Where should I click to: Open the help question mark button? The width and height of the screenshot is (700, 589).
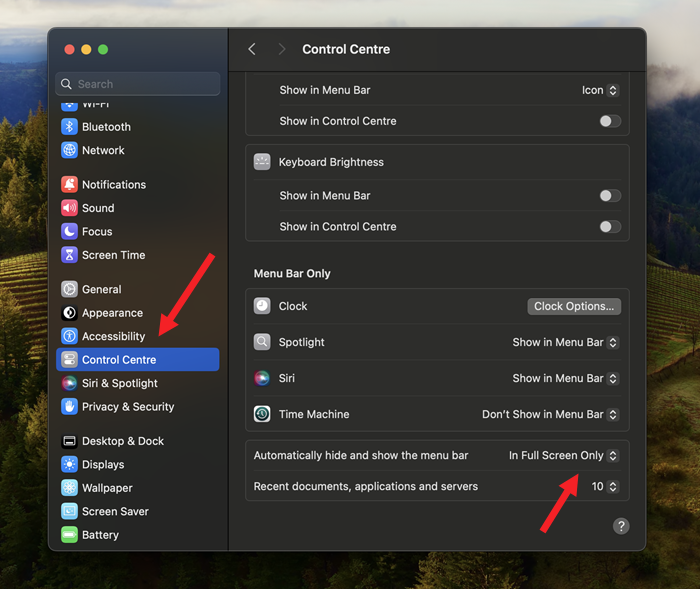tap(621, 526)
